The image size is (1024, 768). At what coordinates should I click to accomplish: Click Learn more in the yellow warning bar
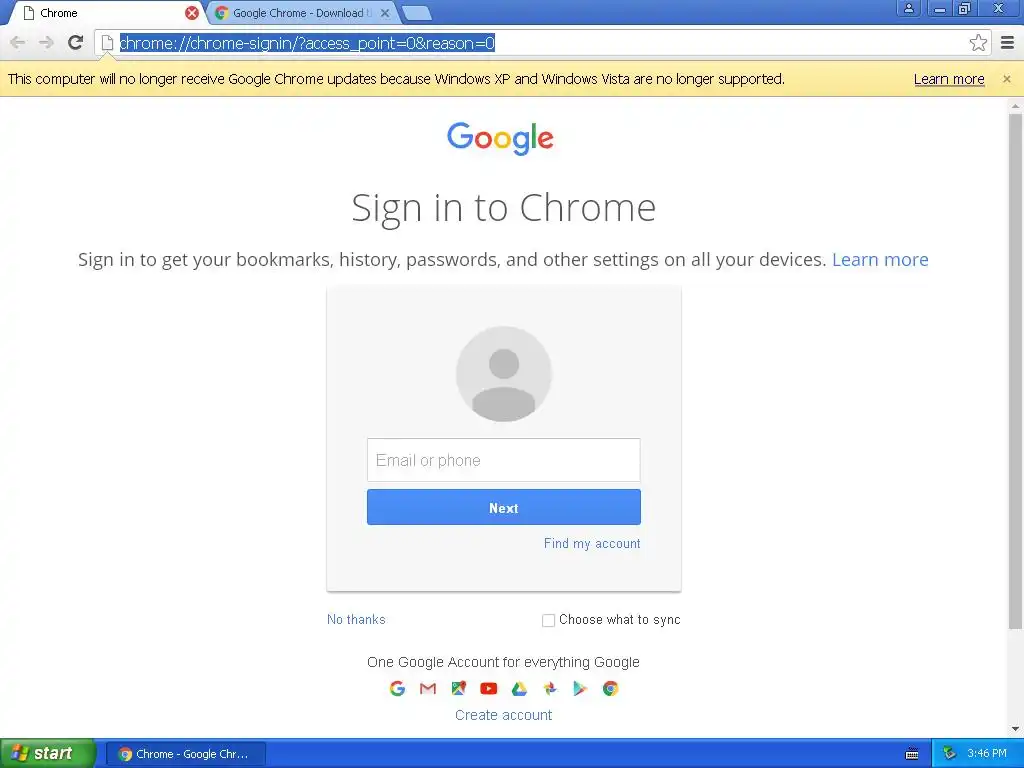[x=949, y=79]
